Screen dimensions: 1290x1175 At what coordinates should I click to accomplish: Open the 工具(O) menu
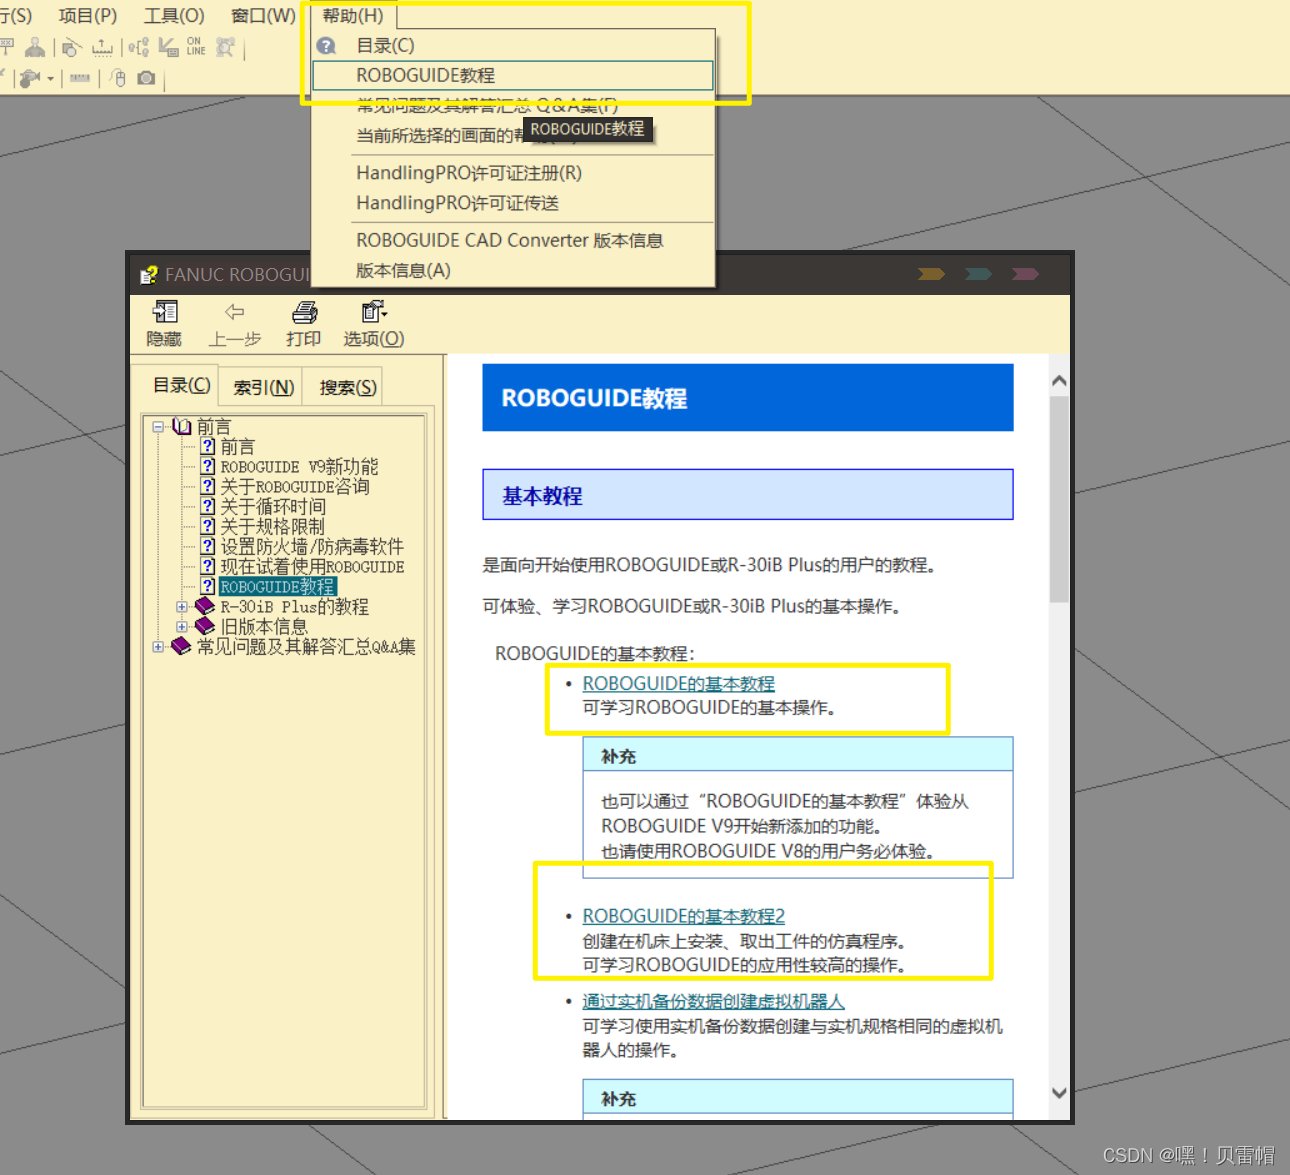(x=174, y=15)
